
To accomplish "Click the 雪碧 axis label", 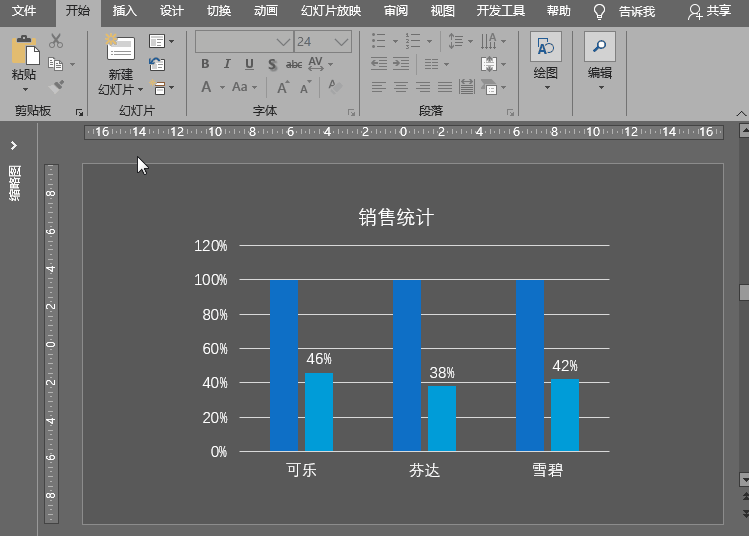I will (x=547, y=470).
